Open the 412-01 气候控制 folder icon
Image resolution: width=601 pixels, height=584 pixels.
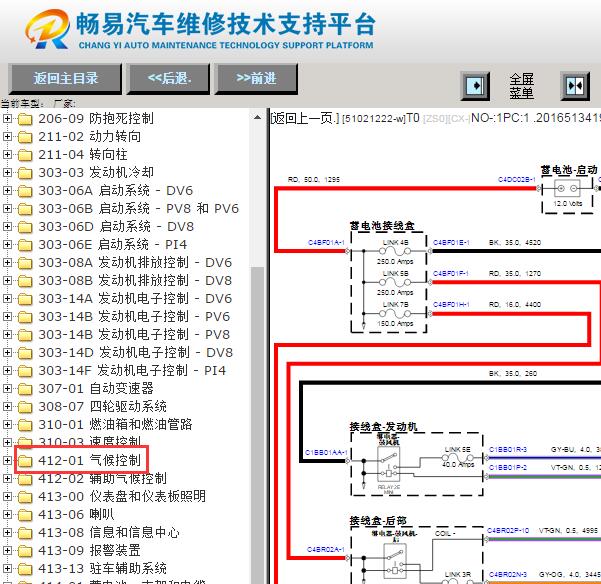click(25, 461)
